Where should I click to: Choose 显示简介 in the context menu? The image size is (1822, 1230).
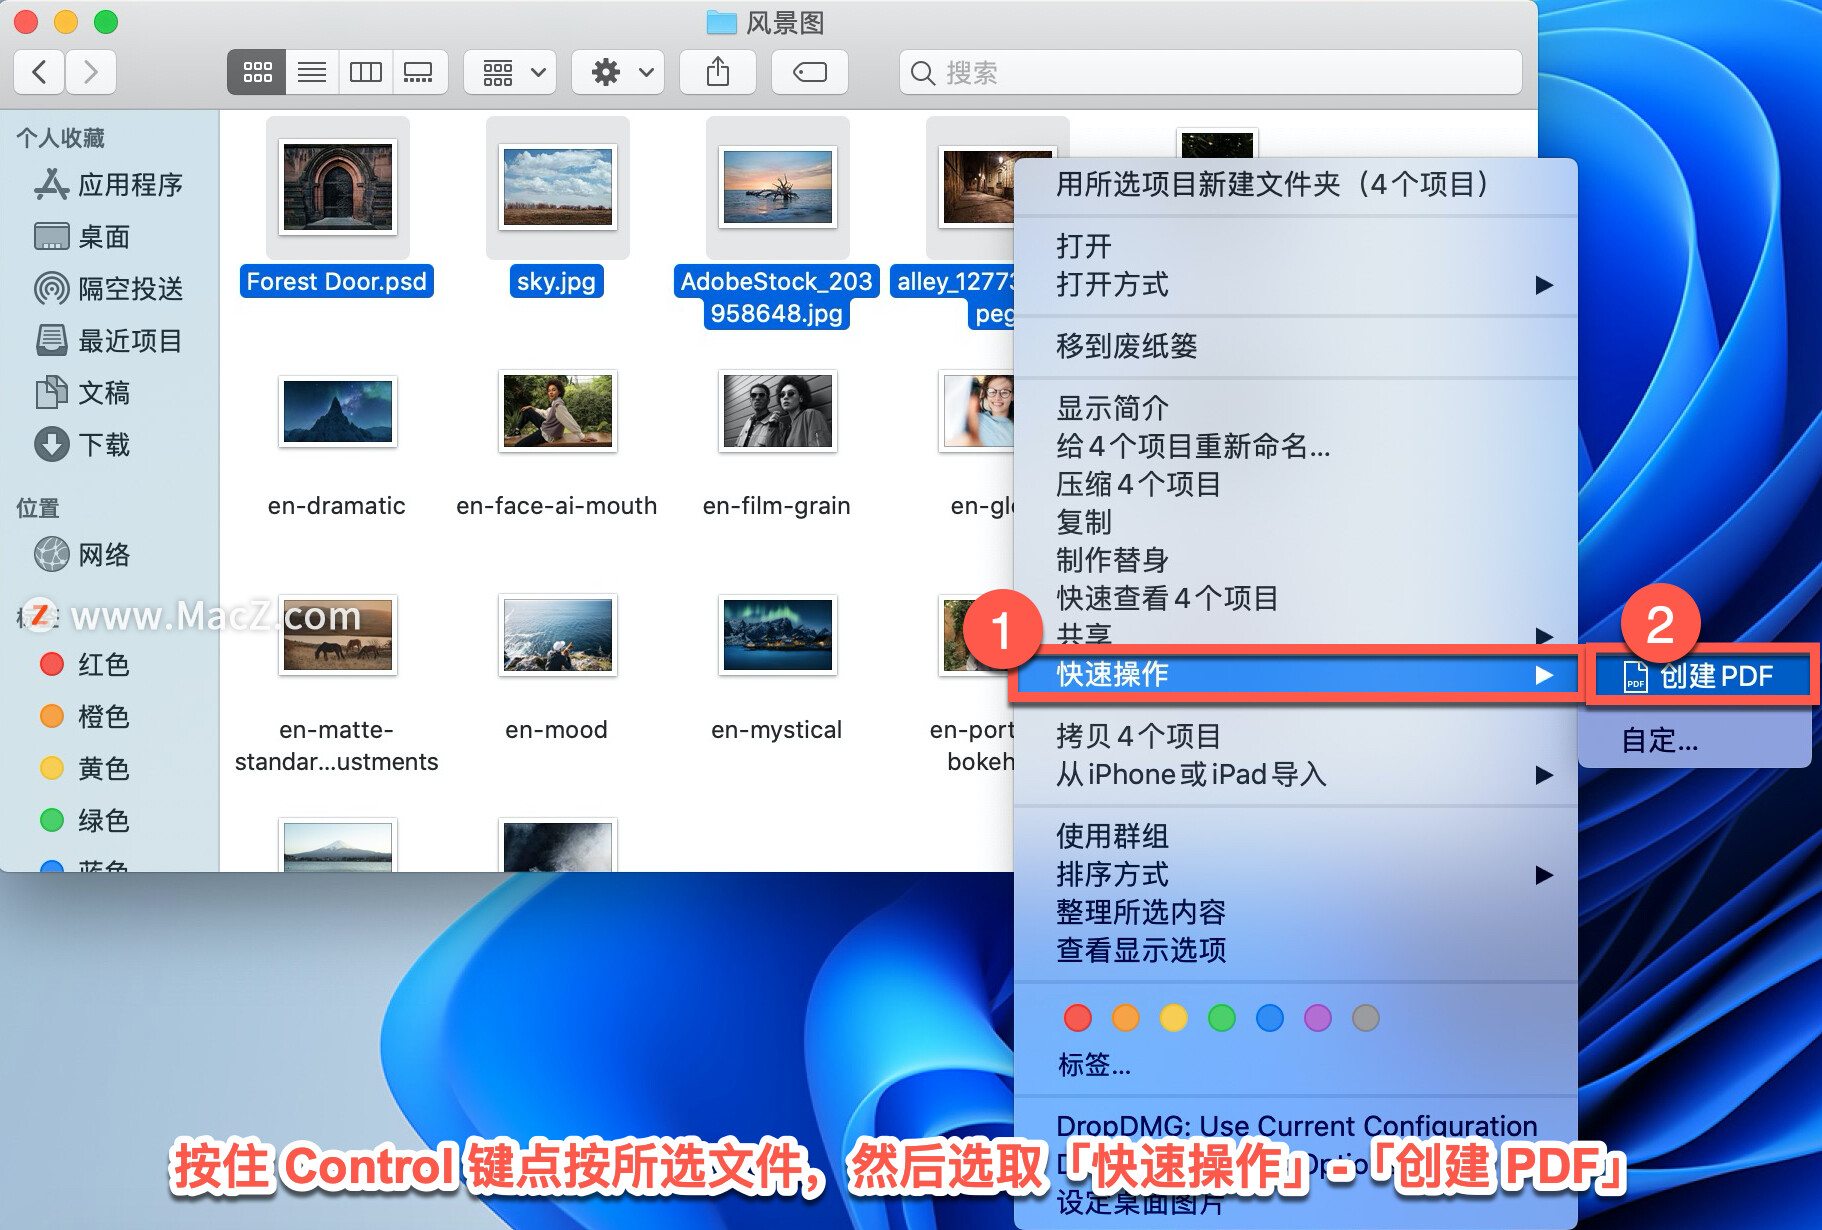[x=1296, y=409]
